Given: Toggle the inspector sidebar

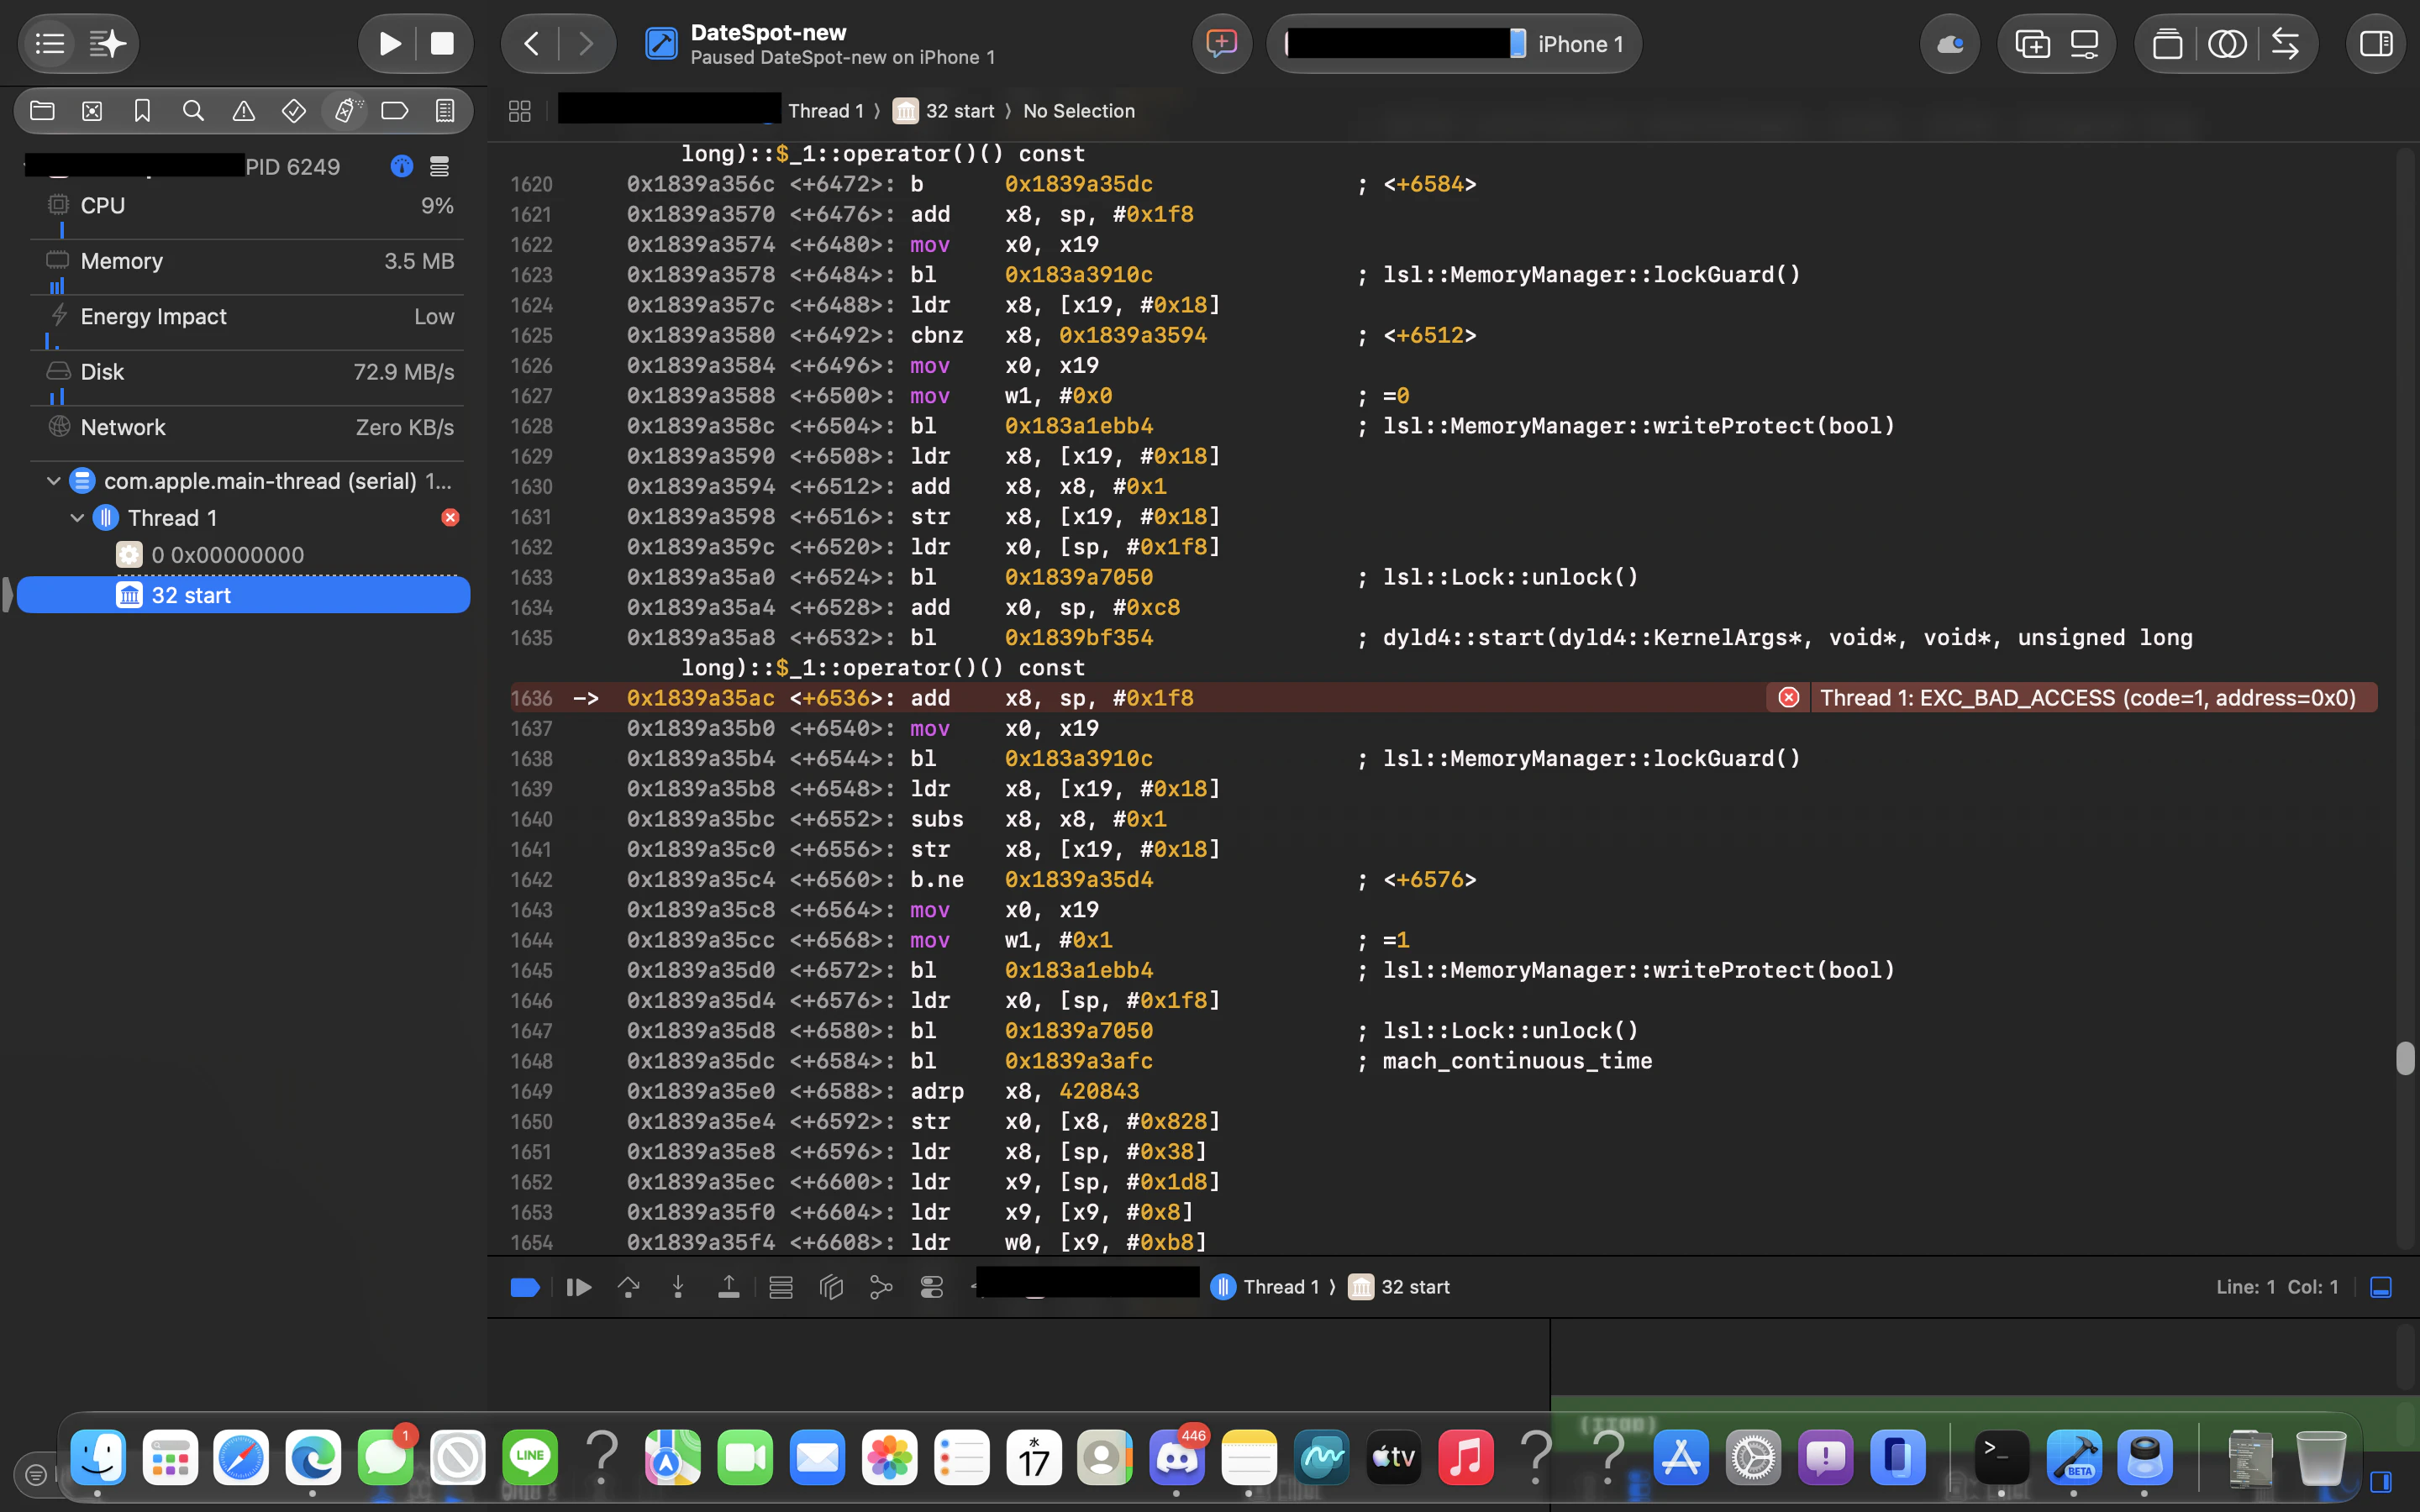Looking at the screenshot, I should (2376, 44).
